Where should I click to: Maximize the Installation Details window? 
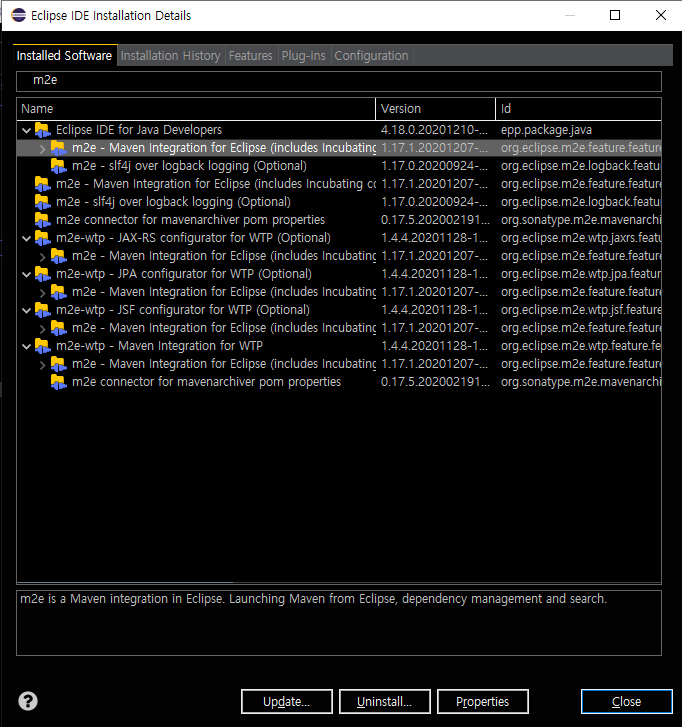tap(615, 15)
